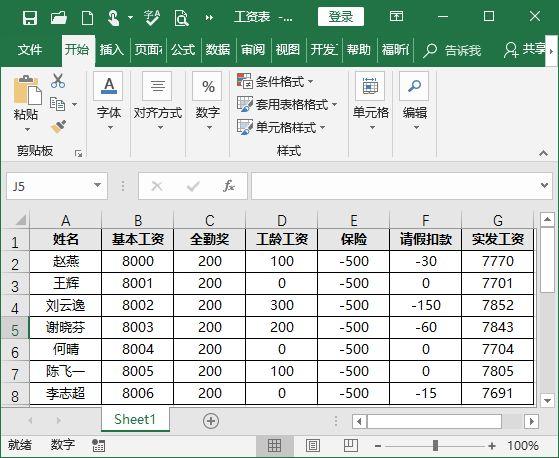Add a new sheet with plus button

pos(211,421)
